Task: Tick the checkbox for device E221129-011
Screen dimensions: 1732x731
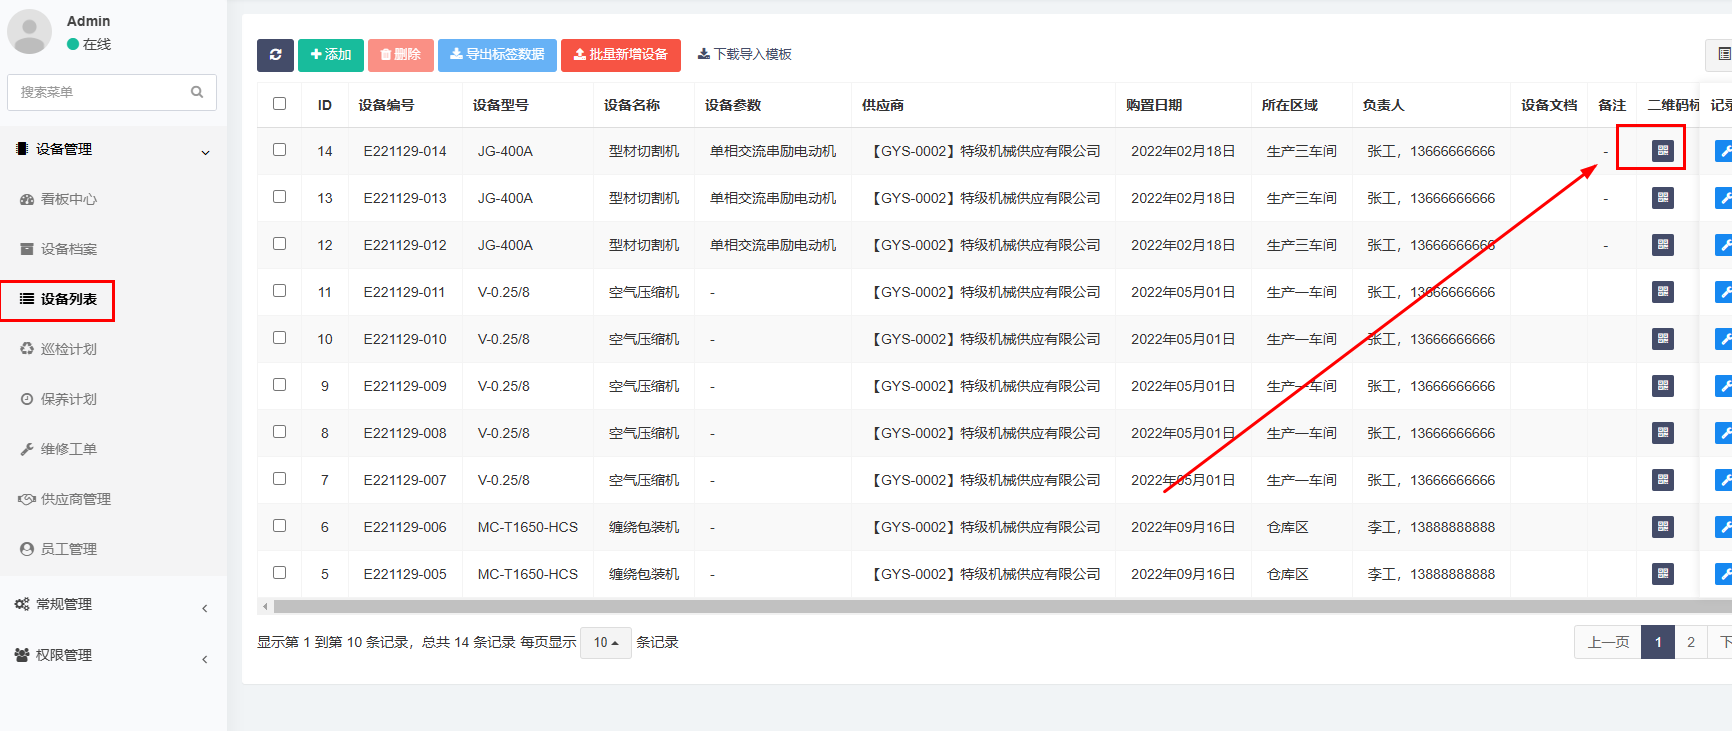Action: (280, 291)
